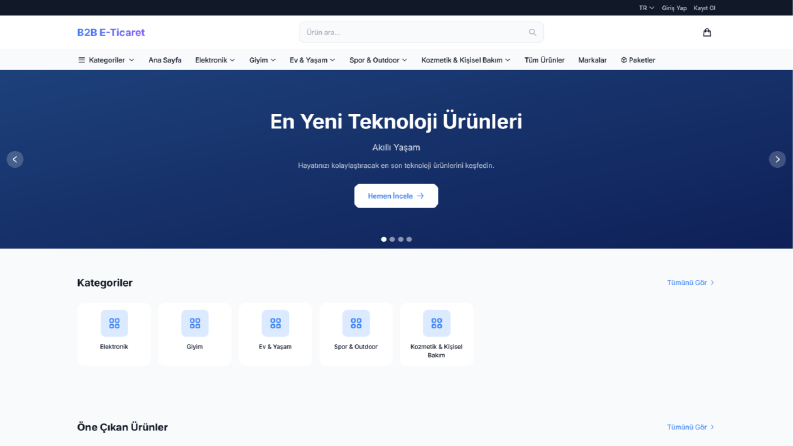Open Markalar in navigation
The height and width of the screenshot is (446, 793).
(x=592, y=60)
